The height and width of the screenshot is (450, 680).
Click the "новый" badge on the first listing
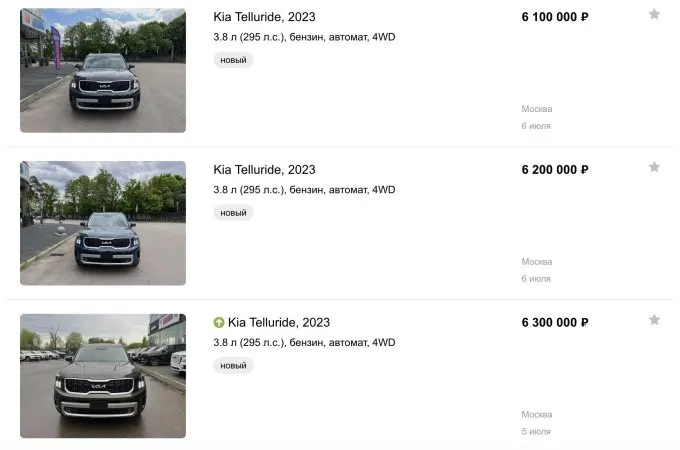tap(233, 60)
